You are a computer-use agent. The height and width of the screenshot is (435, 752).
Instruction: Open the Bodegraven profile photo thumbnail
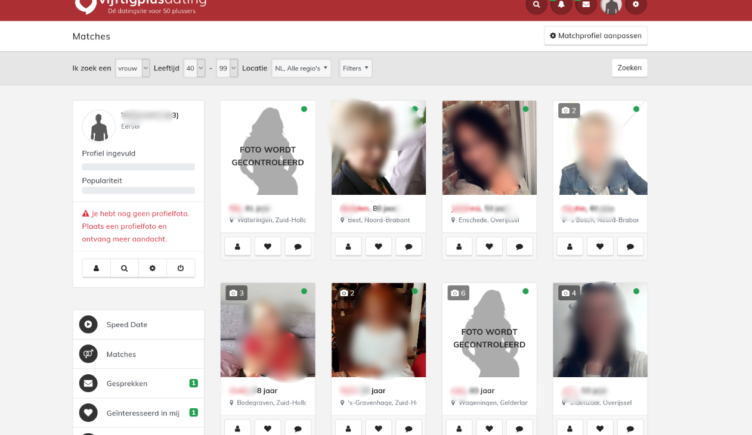pyautogui.click(x=267, y=331)
